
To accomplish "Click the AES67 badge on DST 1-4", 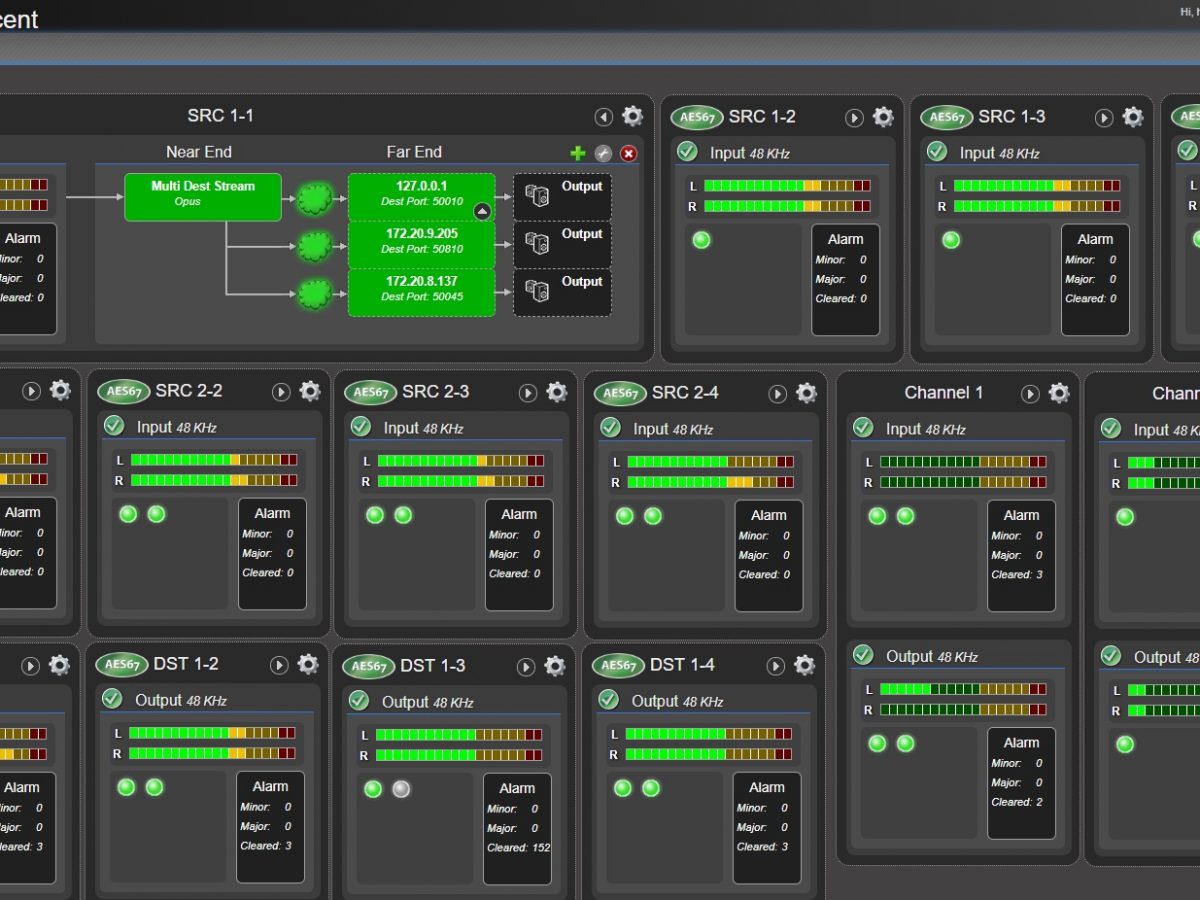I will 619,664.
